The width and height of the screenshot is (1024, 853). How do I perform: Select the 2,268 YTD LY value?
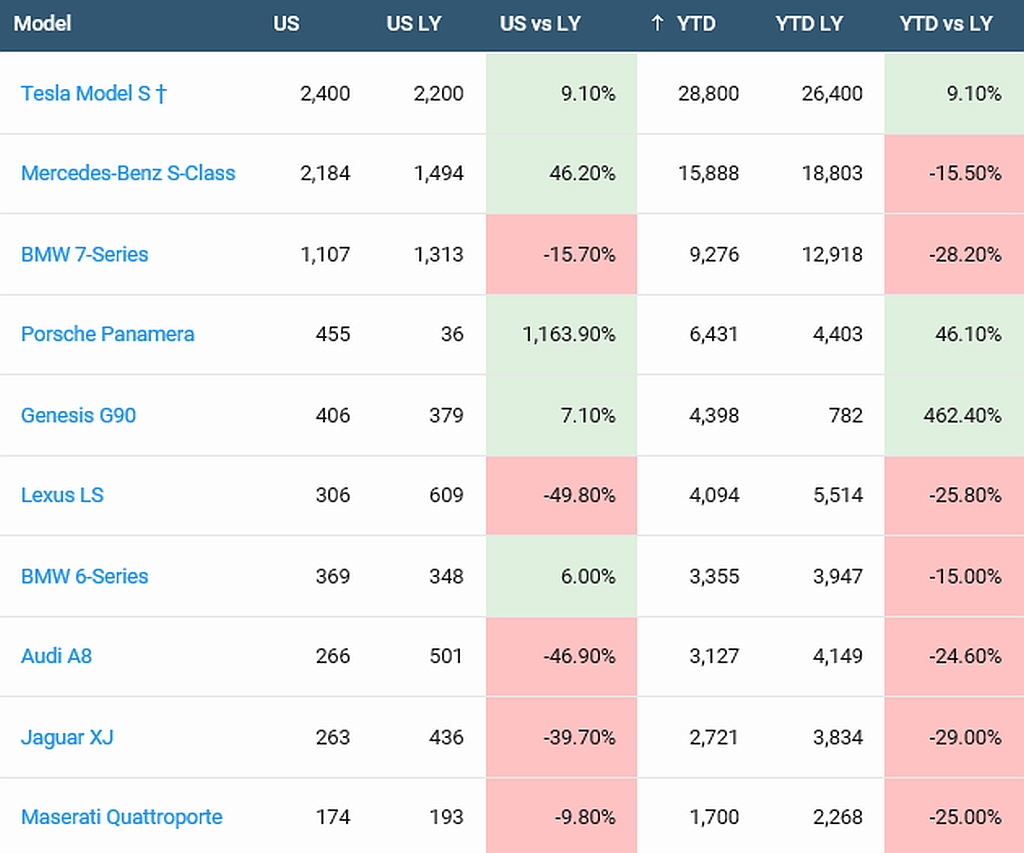coord(838,817)
